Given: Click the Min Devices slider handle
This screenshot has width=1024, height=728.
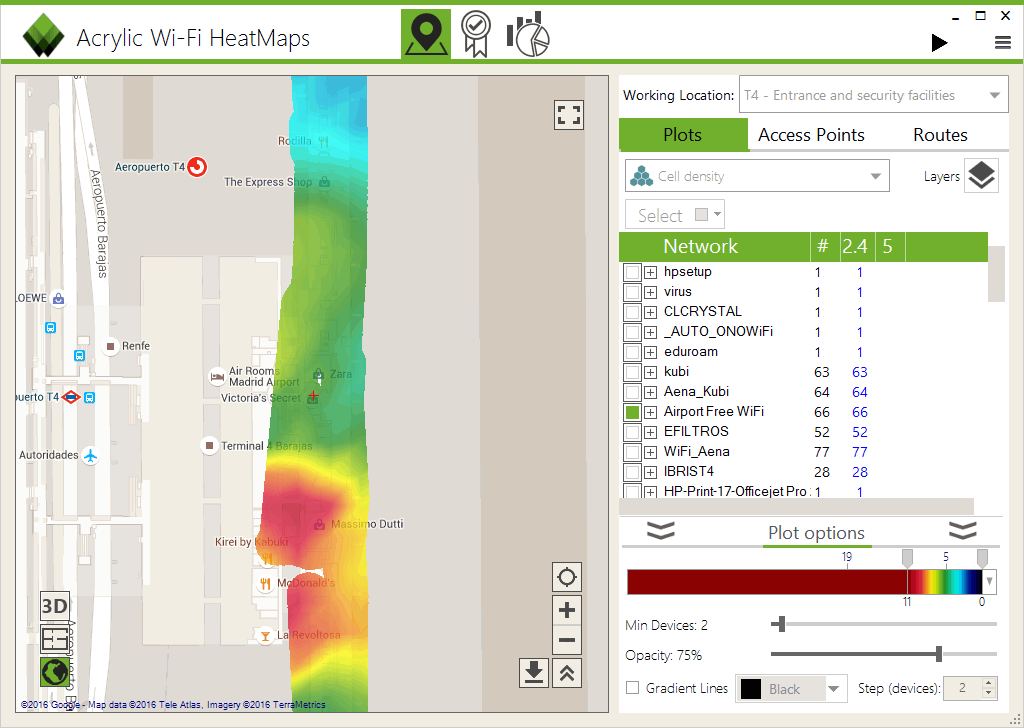Looking at the screenshot, I should 781,624.
